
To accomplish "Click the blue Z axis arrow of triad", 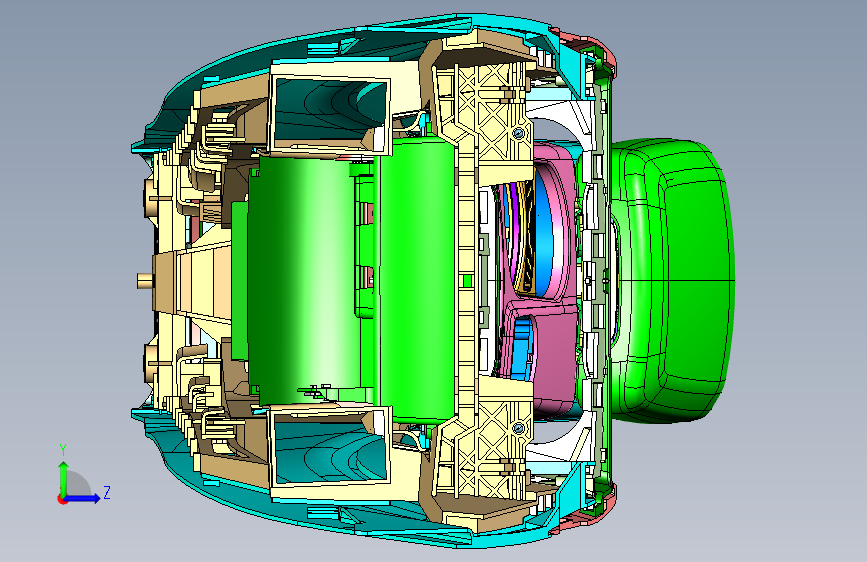I will pos(83,498).
